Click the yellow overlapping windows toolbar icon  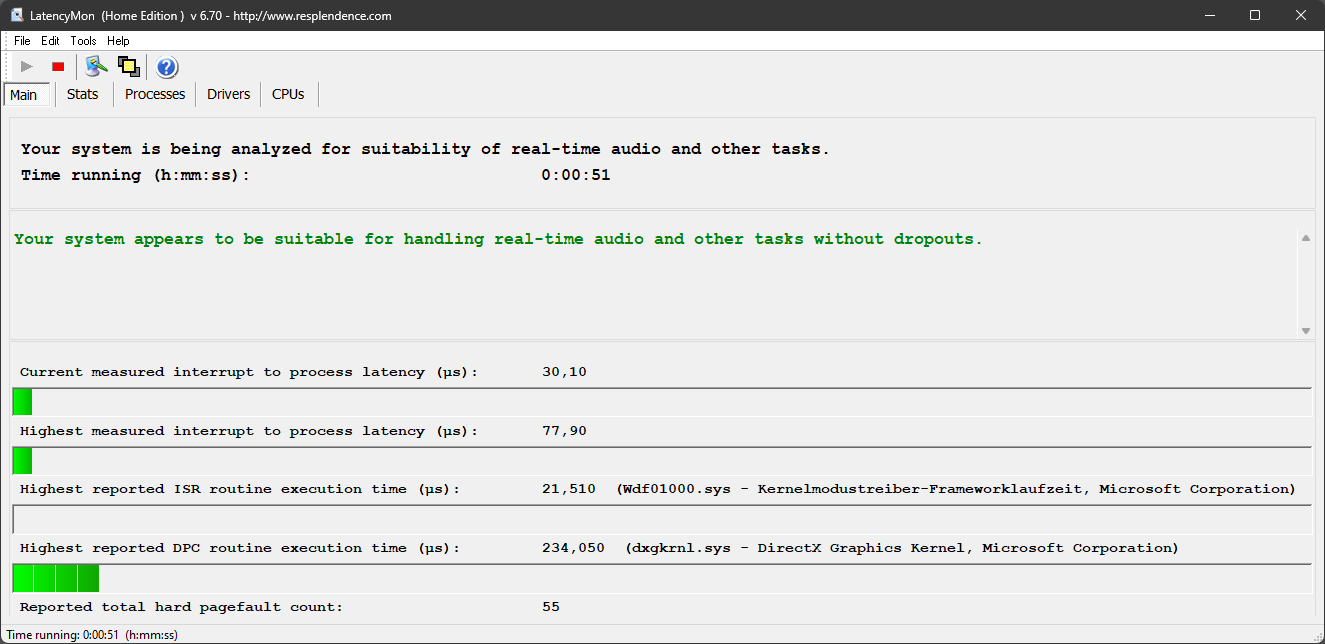click(x=128, y=67)
